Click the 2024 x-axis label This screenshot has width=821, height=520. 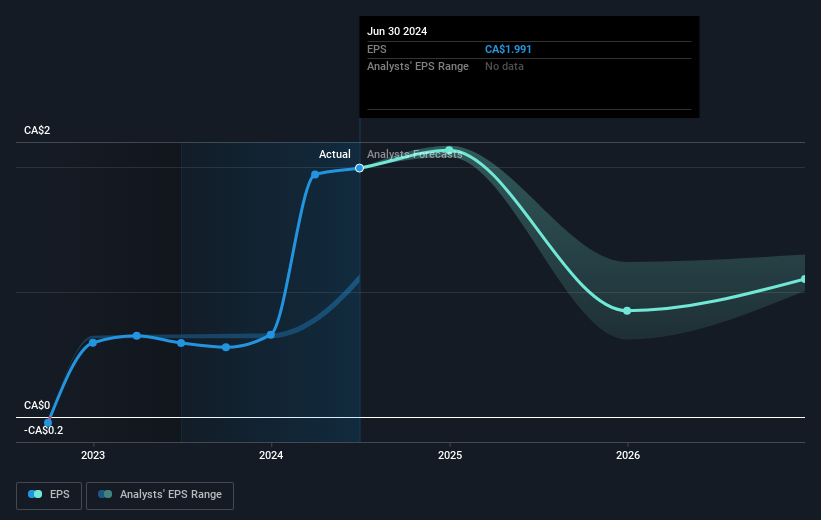click(x=271, y=455)
